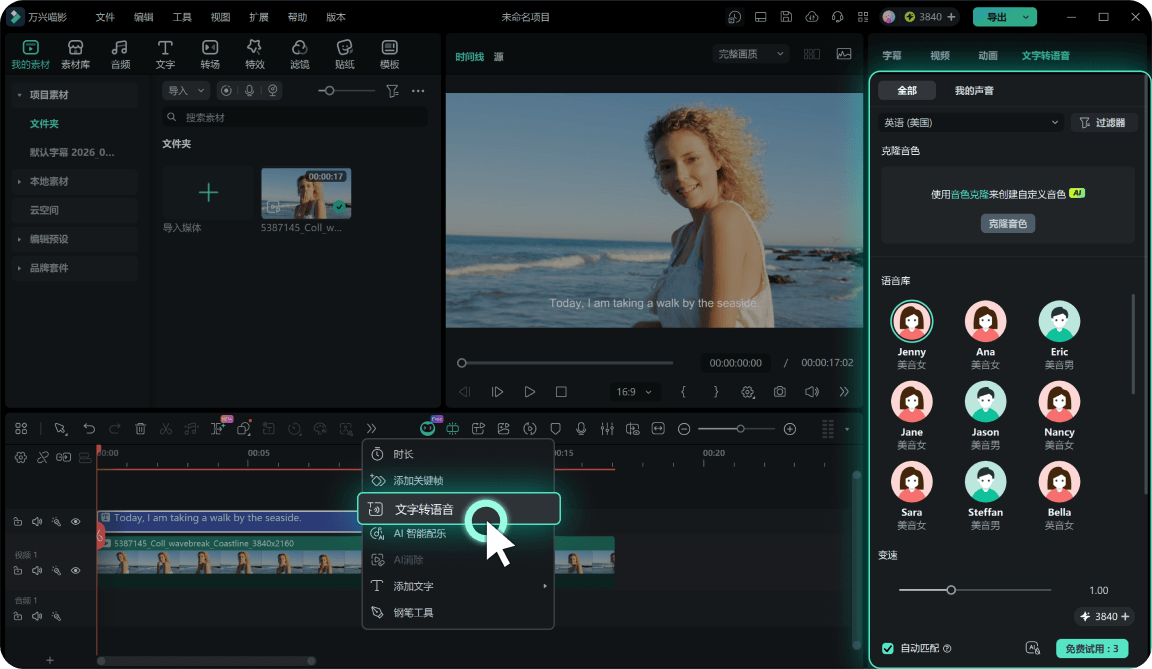1152x669 pixels.
Task: Expand the 项目素材 tree node
Action: tap(19, 95)
